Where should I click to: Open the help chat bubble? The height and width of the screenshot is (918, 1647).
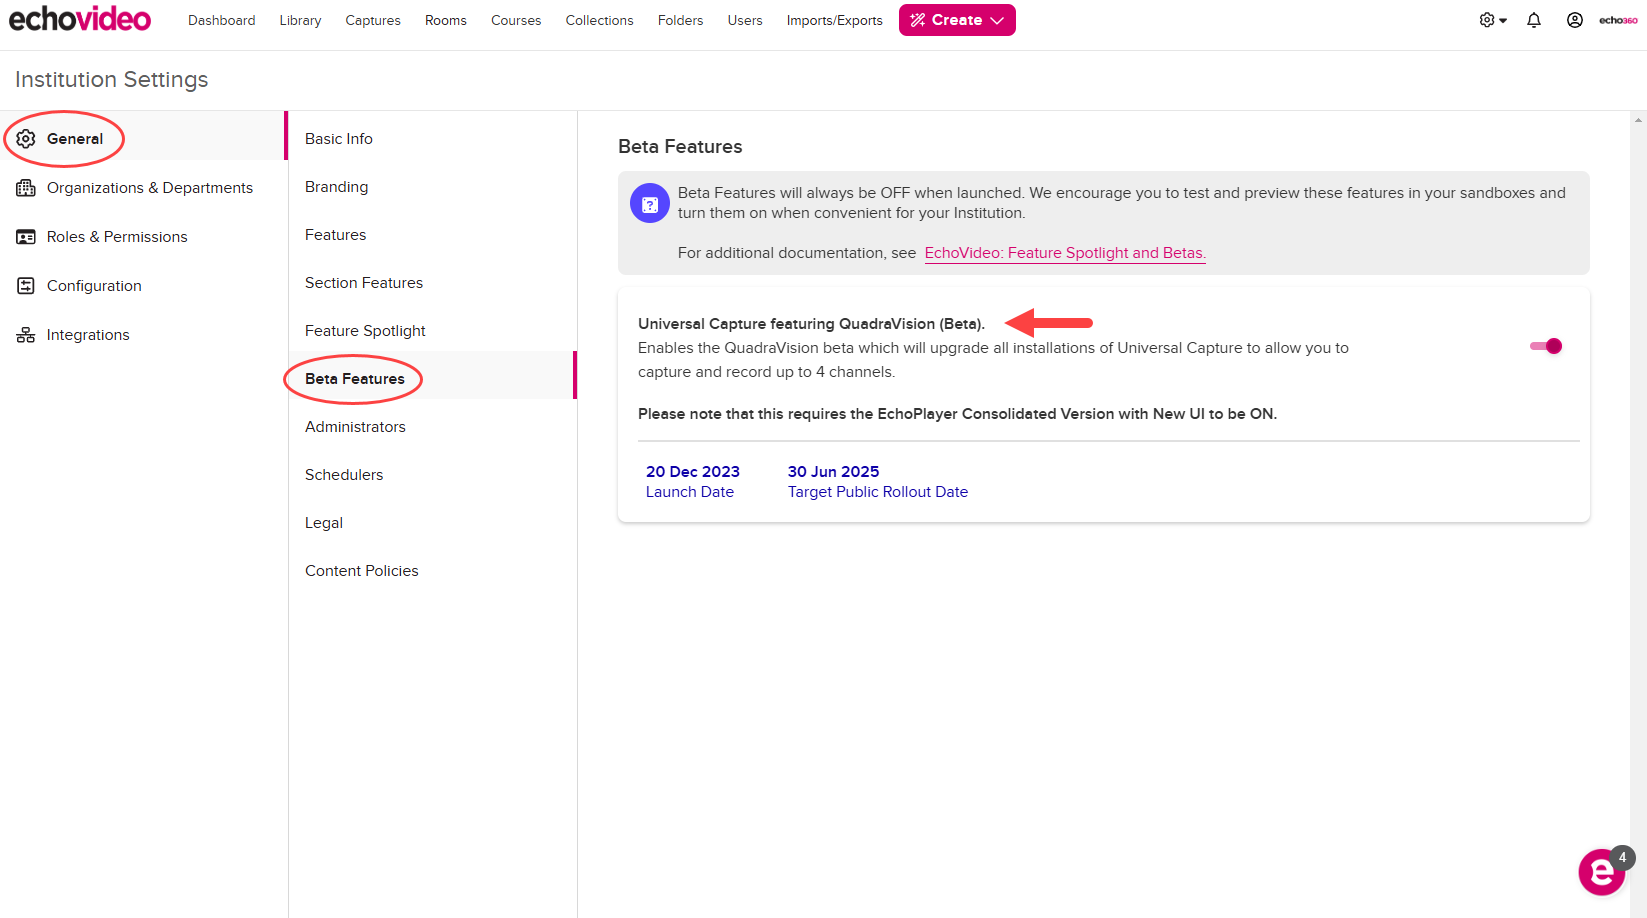[x=1602, y=873]
